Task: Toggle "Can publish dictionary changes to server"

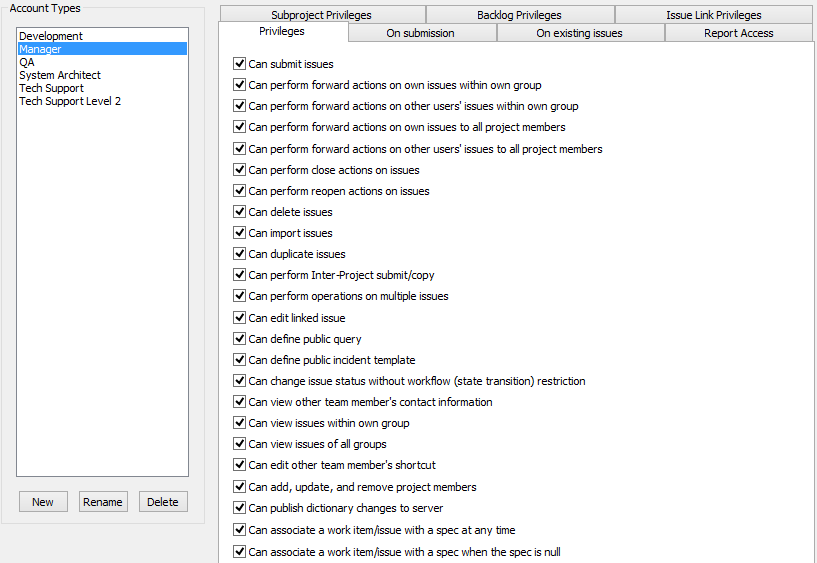Action: click(x=239, y=508)
